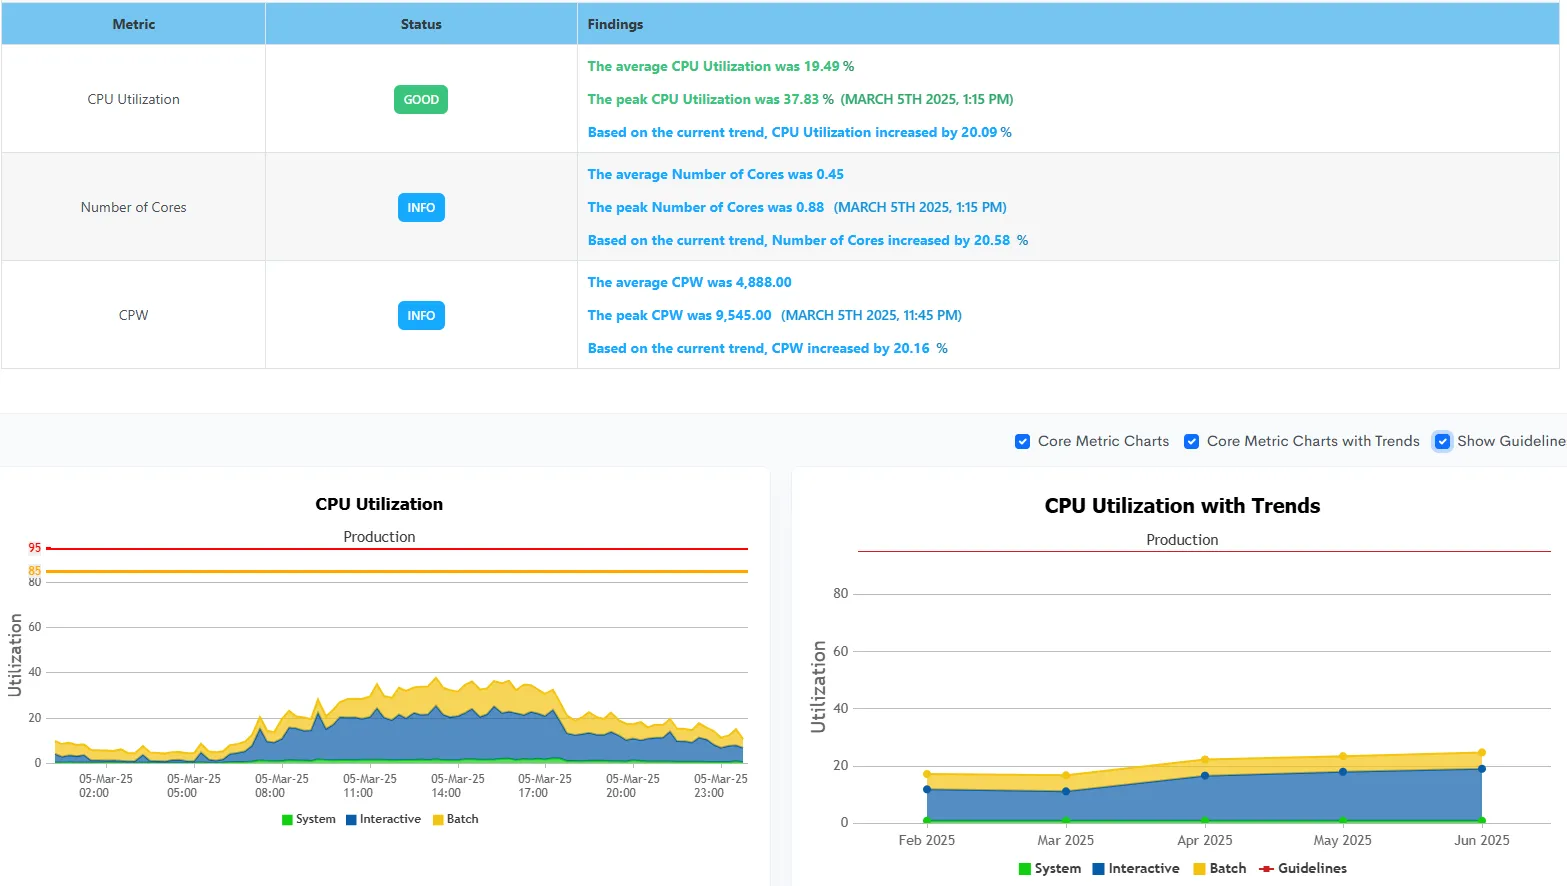The image size is (1567, 886).
Task: Click the GOOD status badge for CPU Utilization
Action: (420, 99)
